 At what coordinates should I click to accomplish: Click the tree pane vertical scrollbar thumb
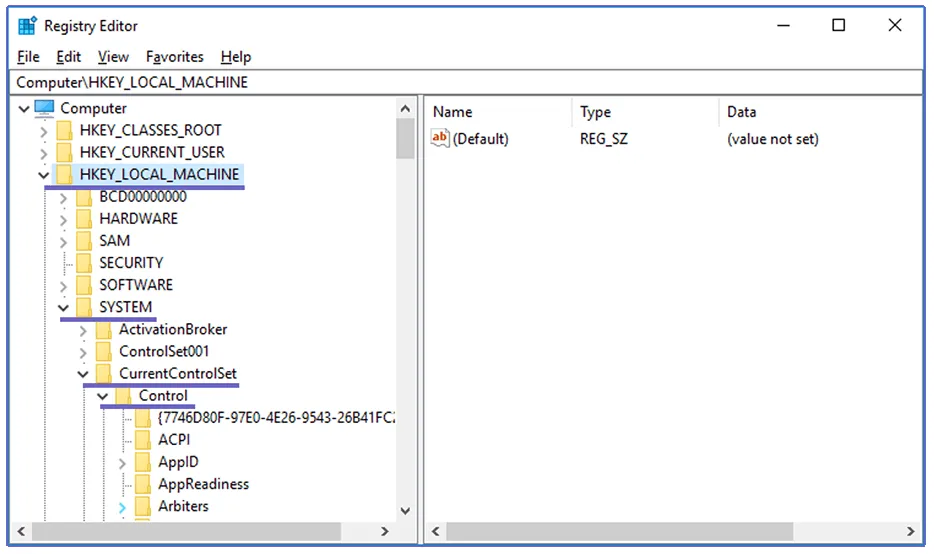click(405, 138)
